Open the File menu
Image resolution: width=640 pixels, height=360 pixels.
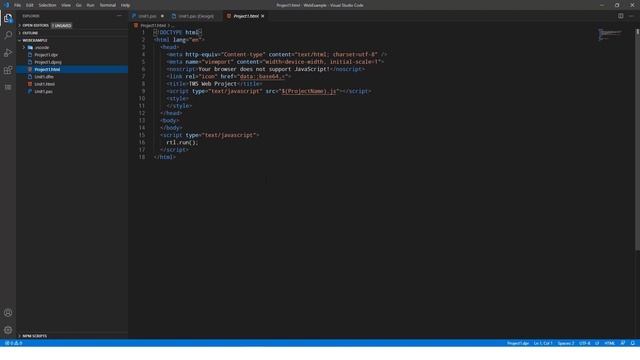click(17, 5)
